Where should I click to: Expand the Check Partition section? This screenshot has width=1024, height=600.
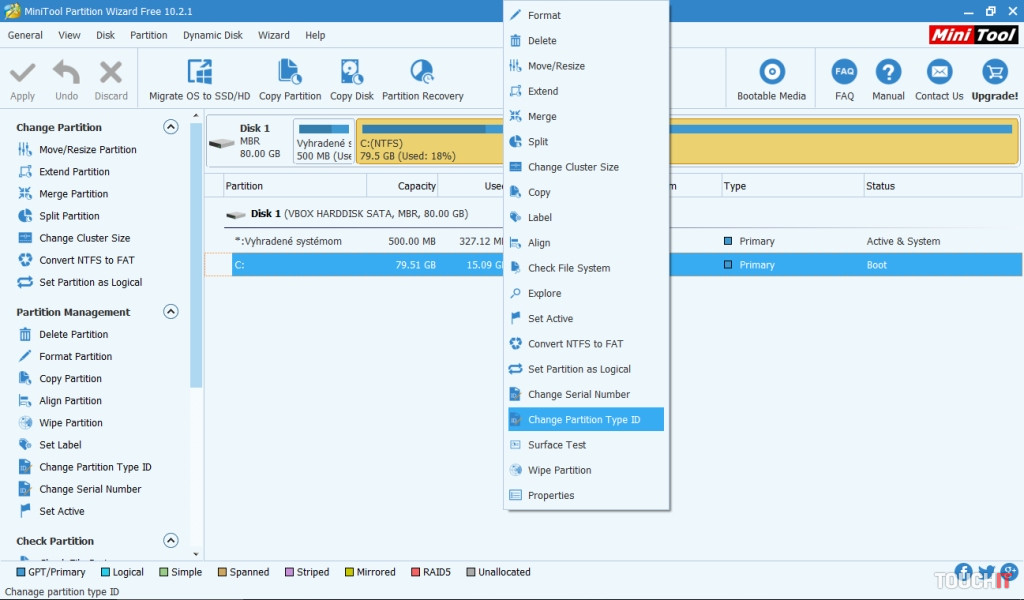tap(171, 541)
